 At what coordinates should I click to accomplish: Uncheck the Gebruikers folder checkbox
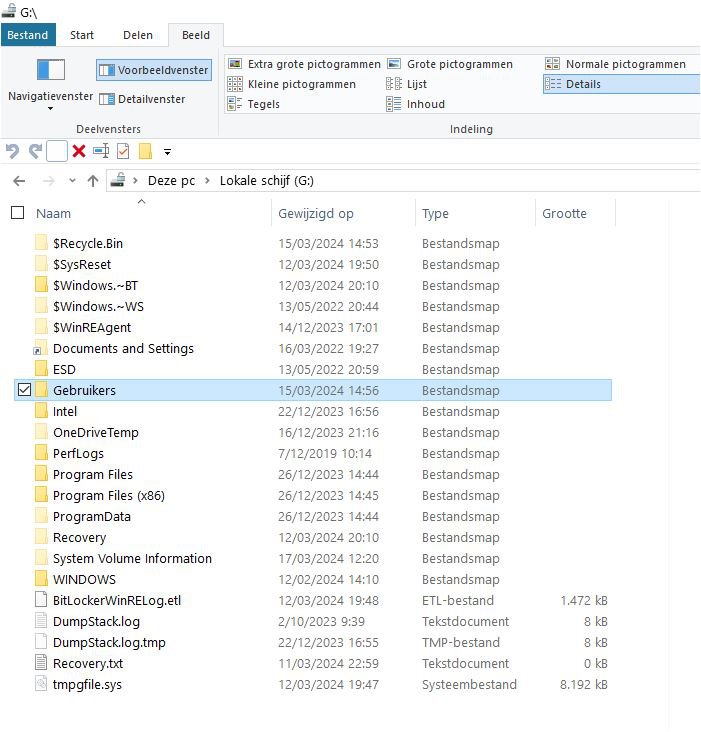coord(24,390)
